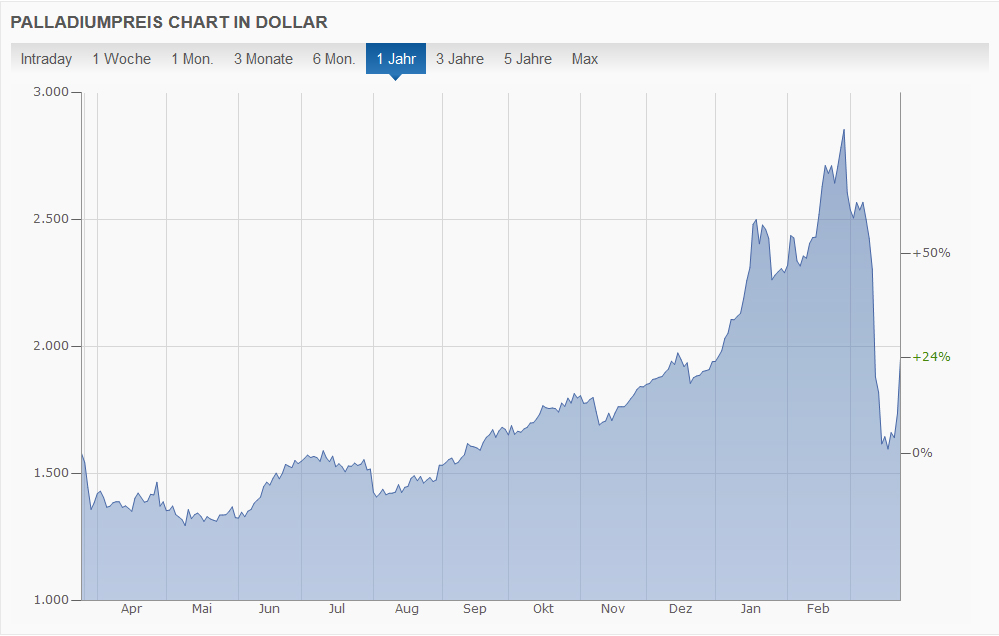Select the 1 Woche time range
The image size is (999, 636).
tap(121, 59)
